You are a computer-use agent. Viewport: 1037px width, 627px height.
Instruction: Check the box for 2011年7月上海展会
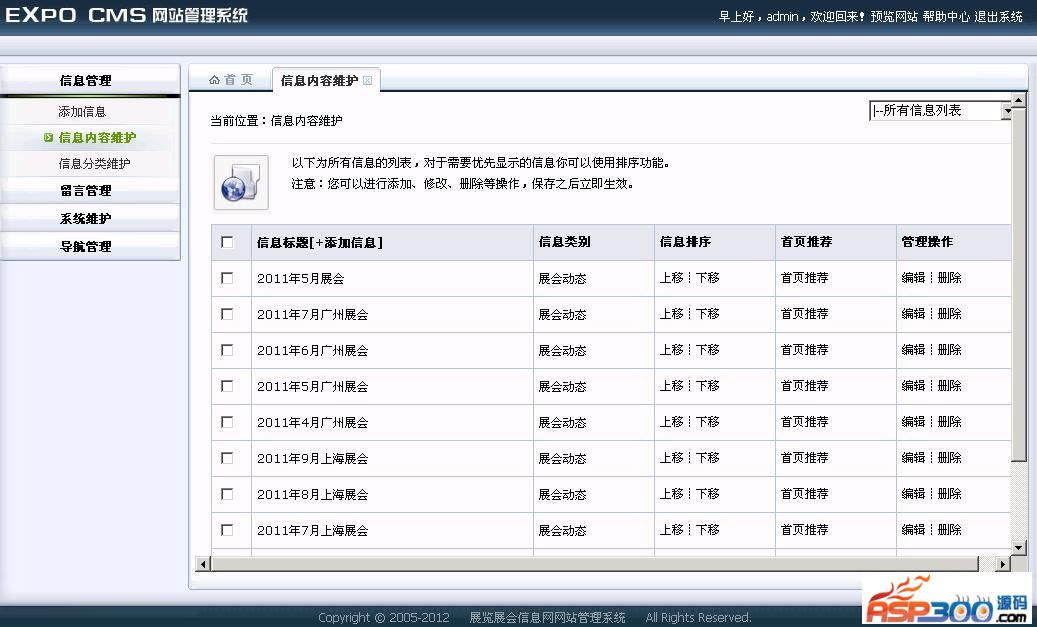coord(227,530)
